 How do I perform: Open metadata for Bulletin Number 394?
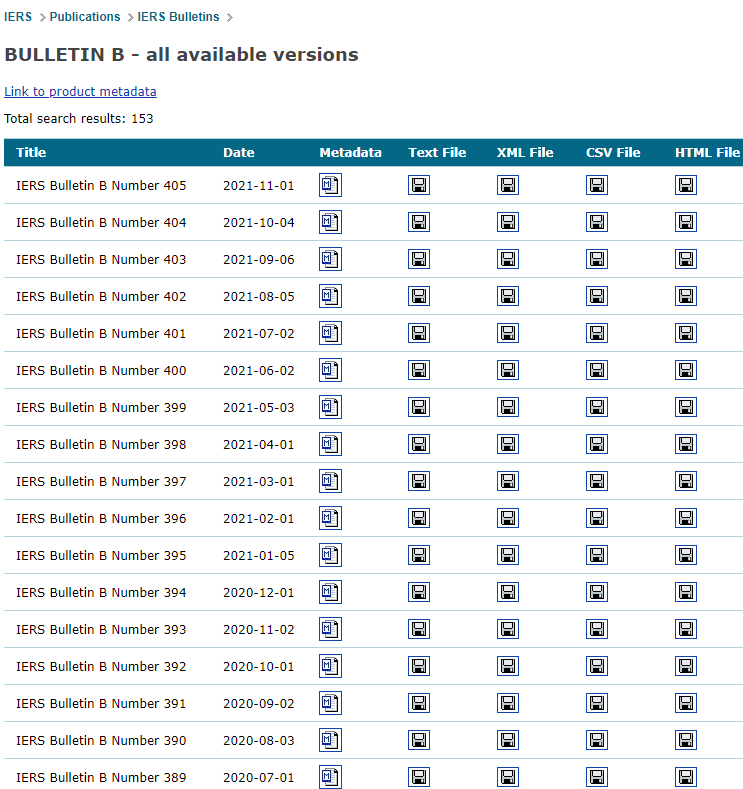coord(330,592)
